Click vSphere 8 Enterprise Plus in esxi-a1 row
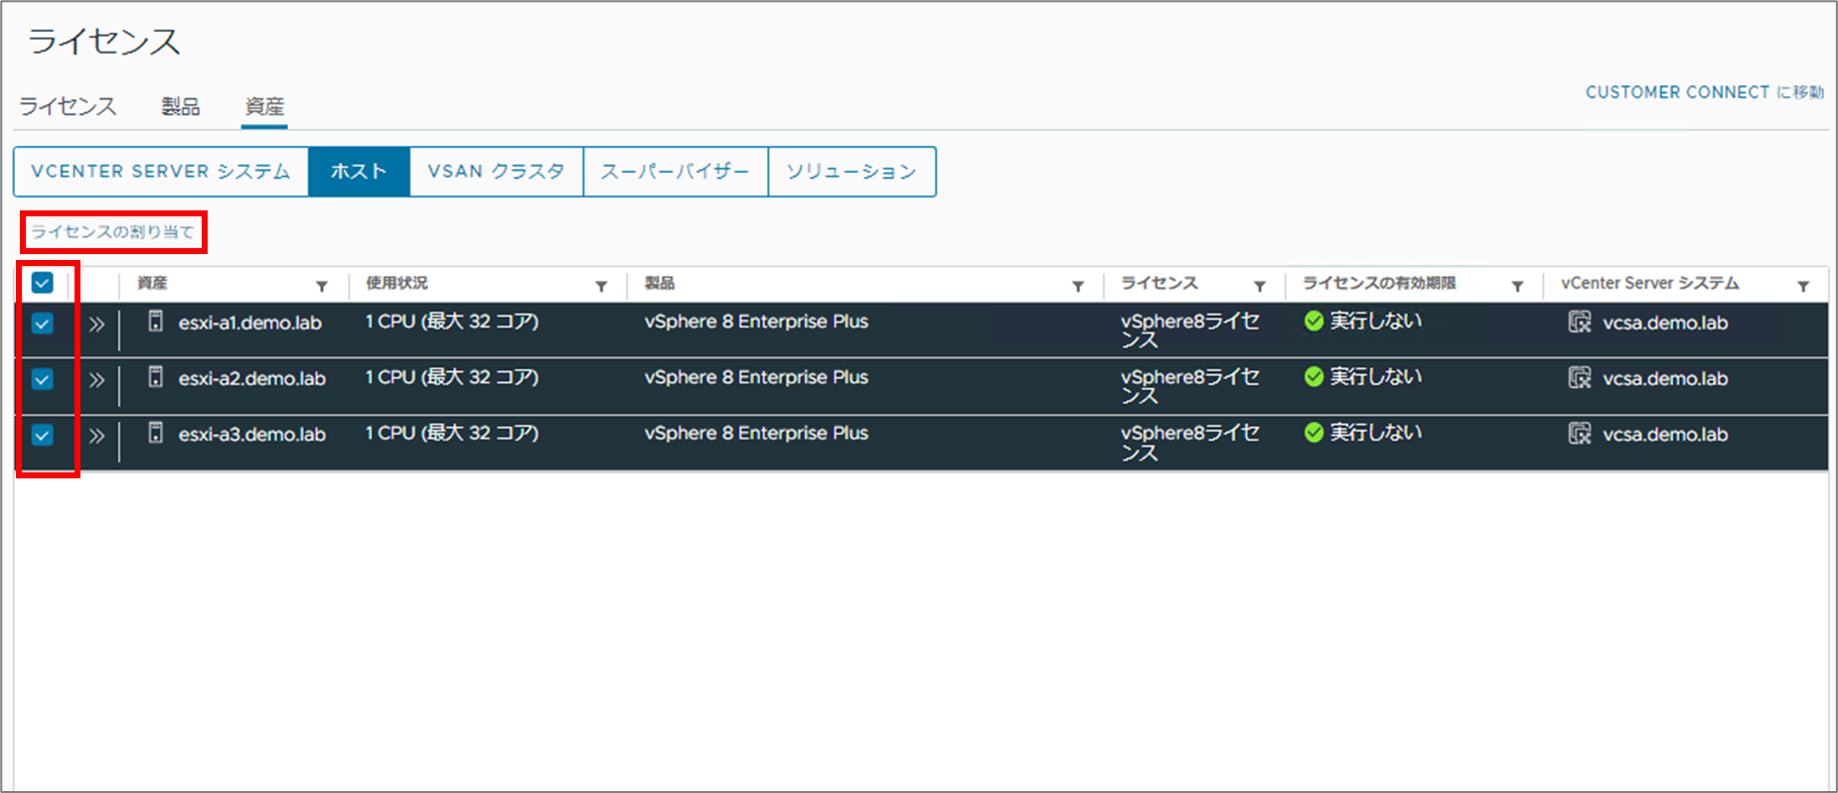The image size is (1838, 793). point(756,322)
